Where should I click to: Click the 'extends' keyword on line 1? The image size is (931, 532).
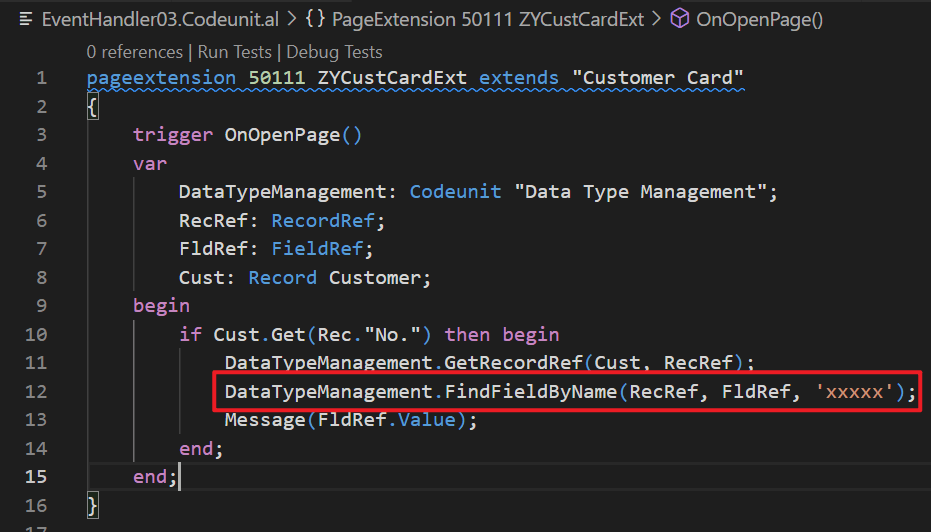point(519,78)
